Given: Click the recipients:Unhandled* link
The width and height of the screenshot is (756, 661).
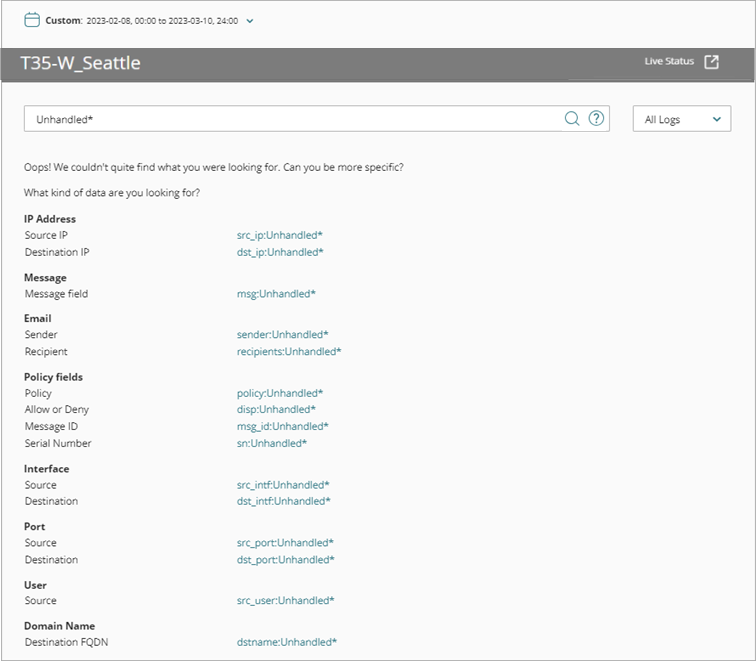Looking at the screenshot, I should pos(288,352).
